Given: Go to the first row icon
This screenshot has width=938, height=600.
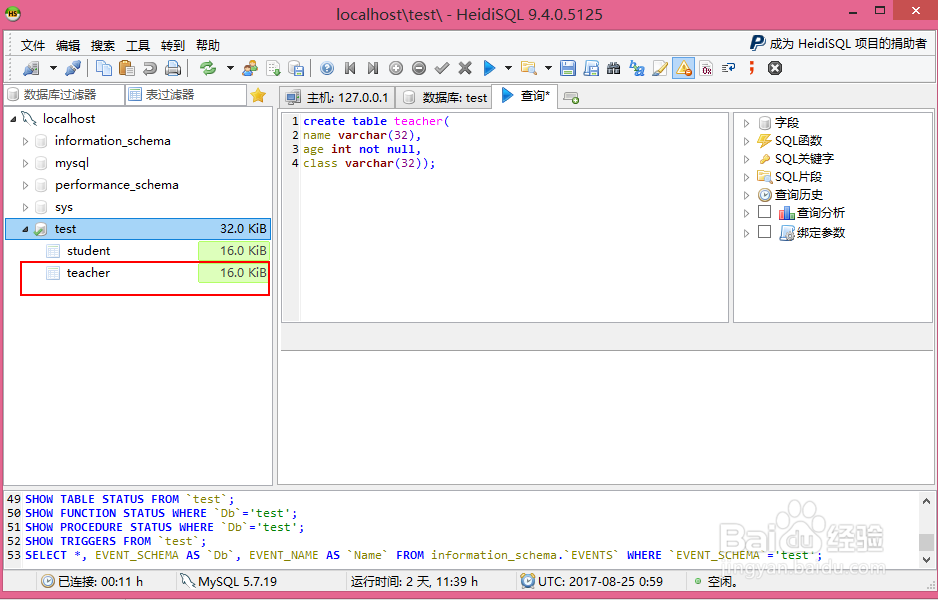Looking at the screenshot, I should [350, 68].
